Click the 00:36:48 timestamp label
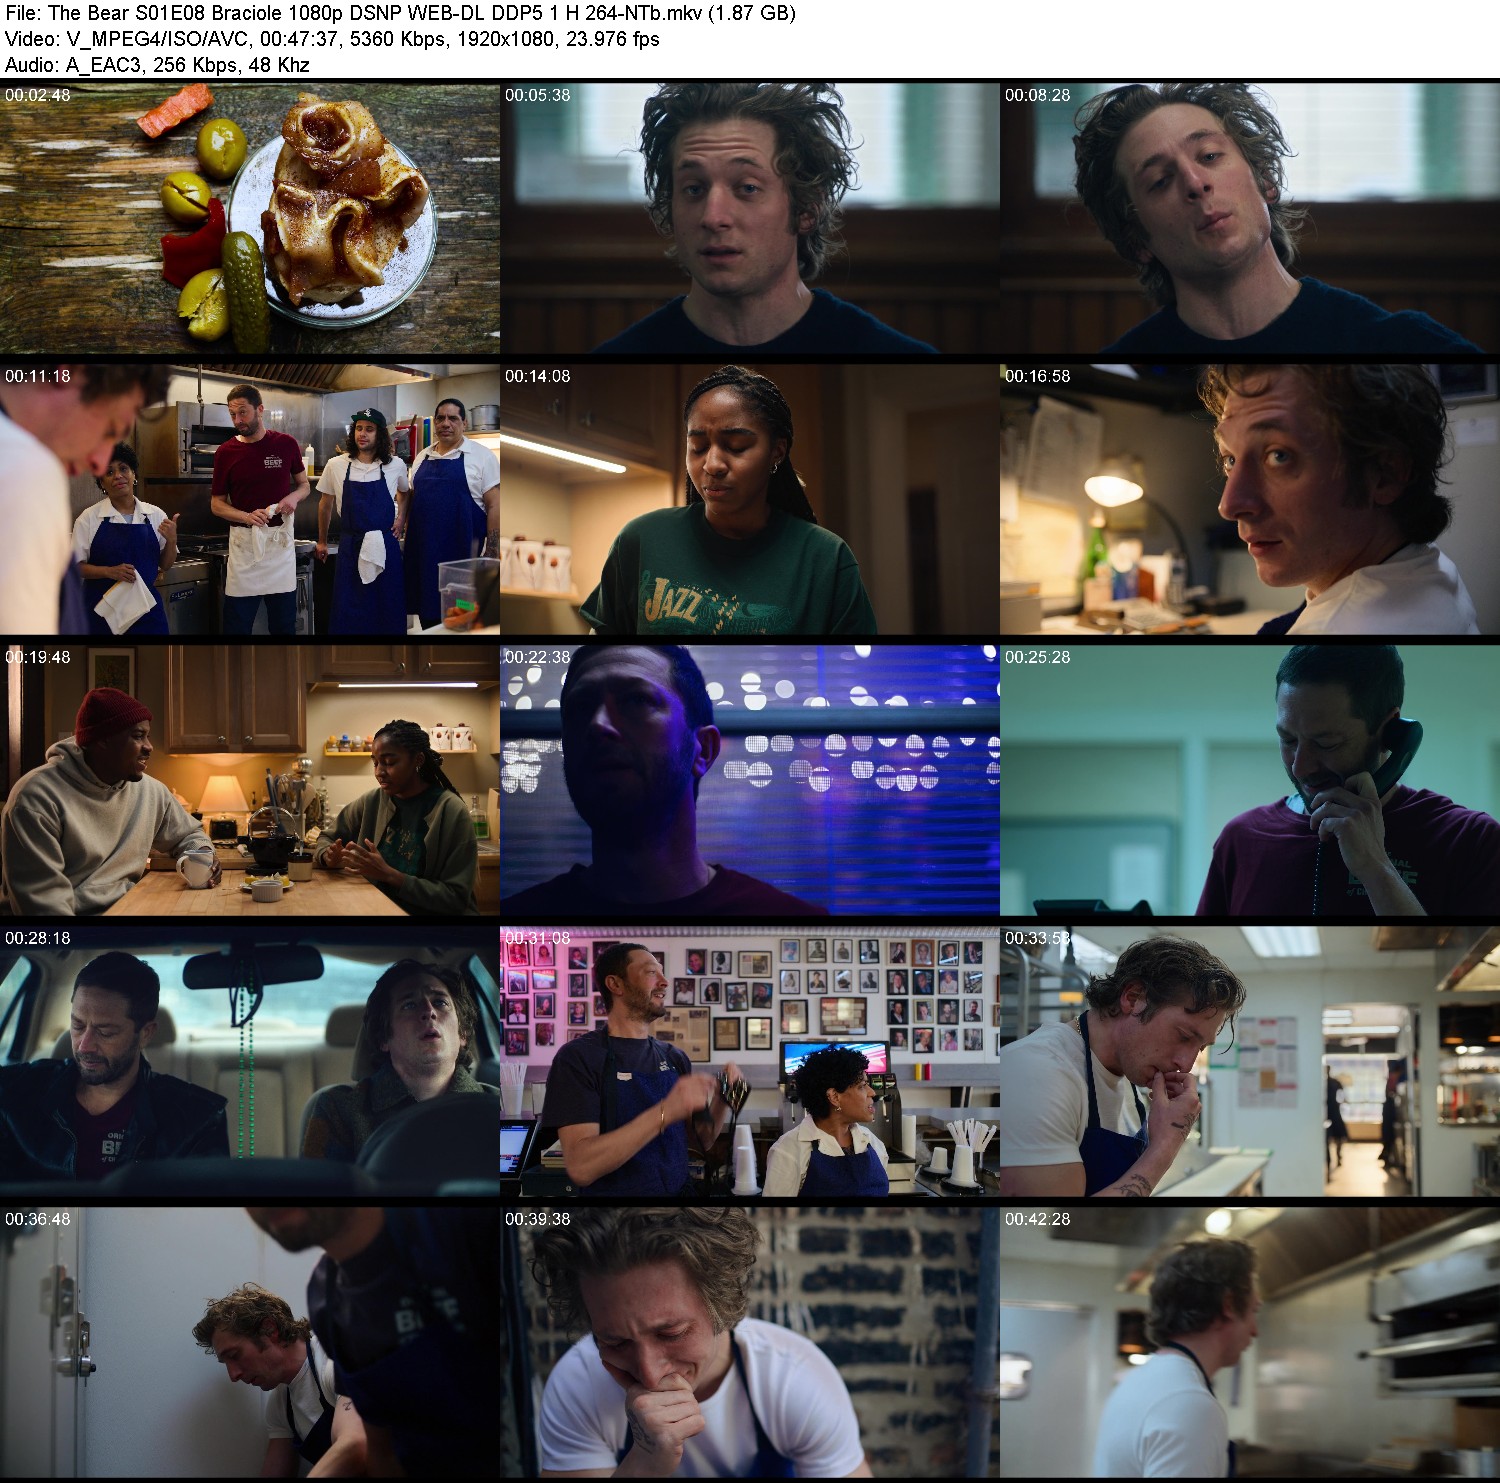The width and height of the screenshot is (1500, 1483). [x=38, y=1219]
